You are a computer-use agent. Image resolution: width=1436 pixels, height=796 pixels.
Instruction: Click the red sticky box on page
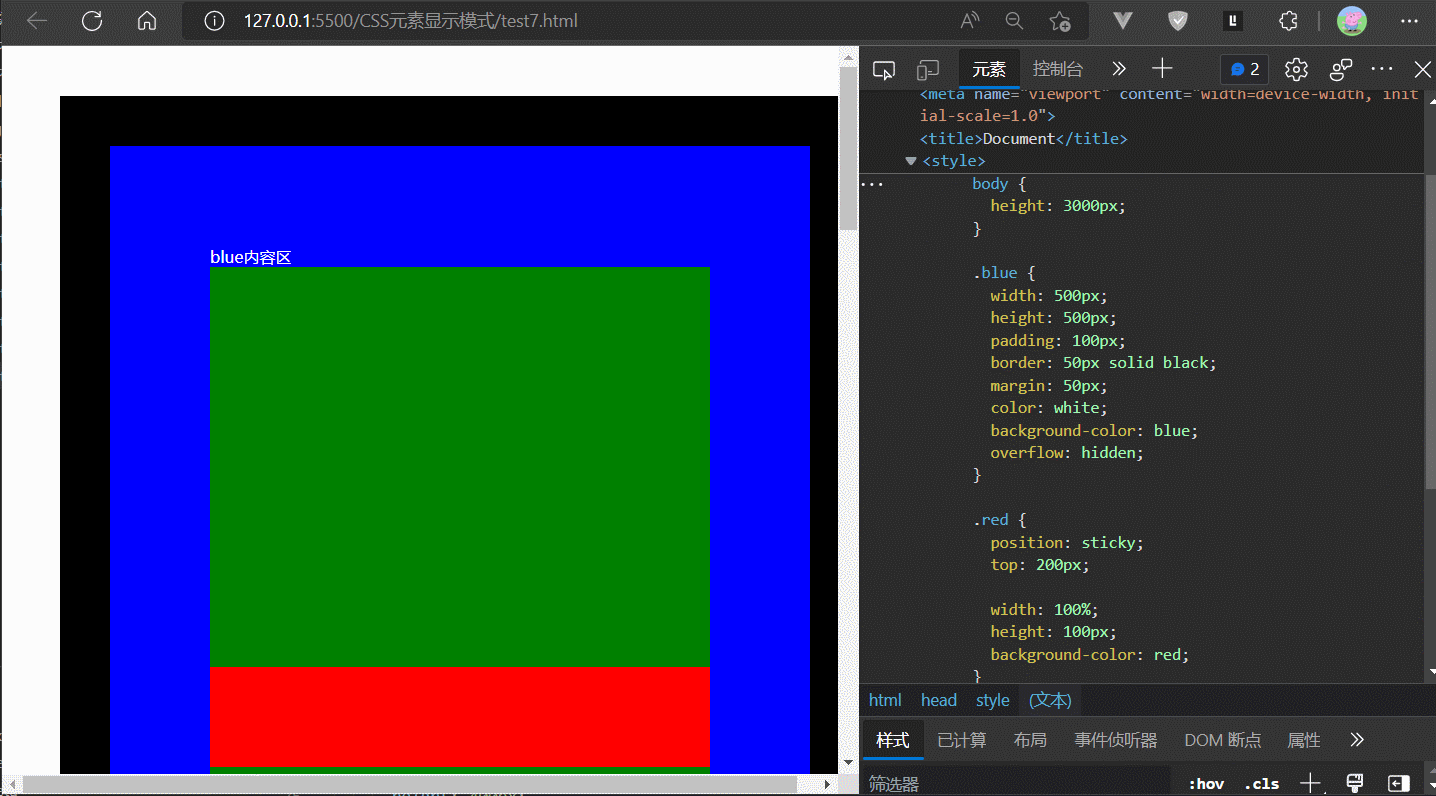tap(460, 717)
